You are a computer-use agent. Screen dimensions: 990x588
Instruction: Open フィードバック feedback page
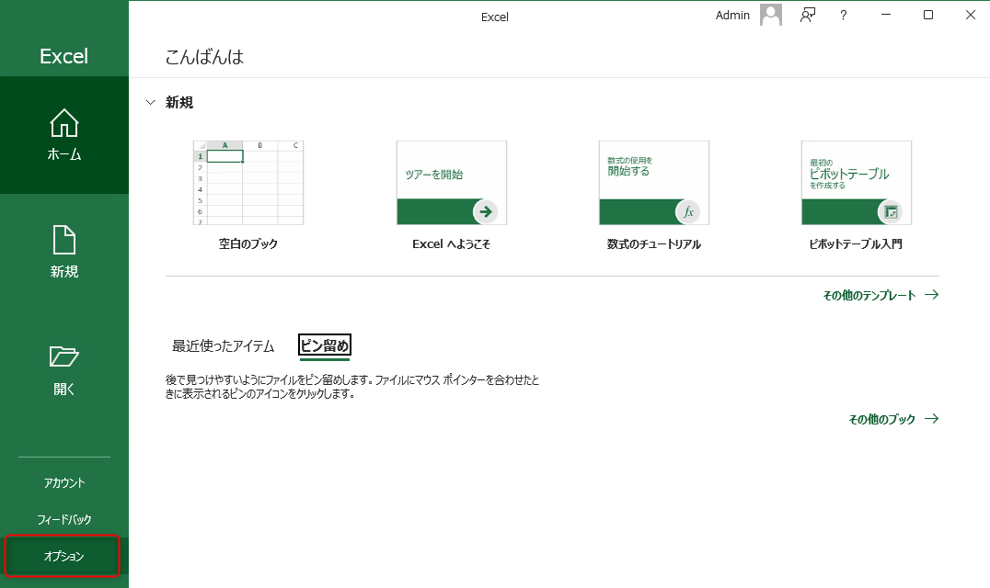pyautogui.click(x=64, y=520)
